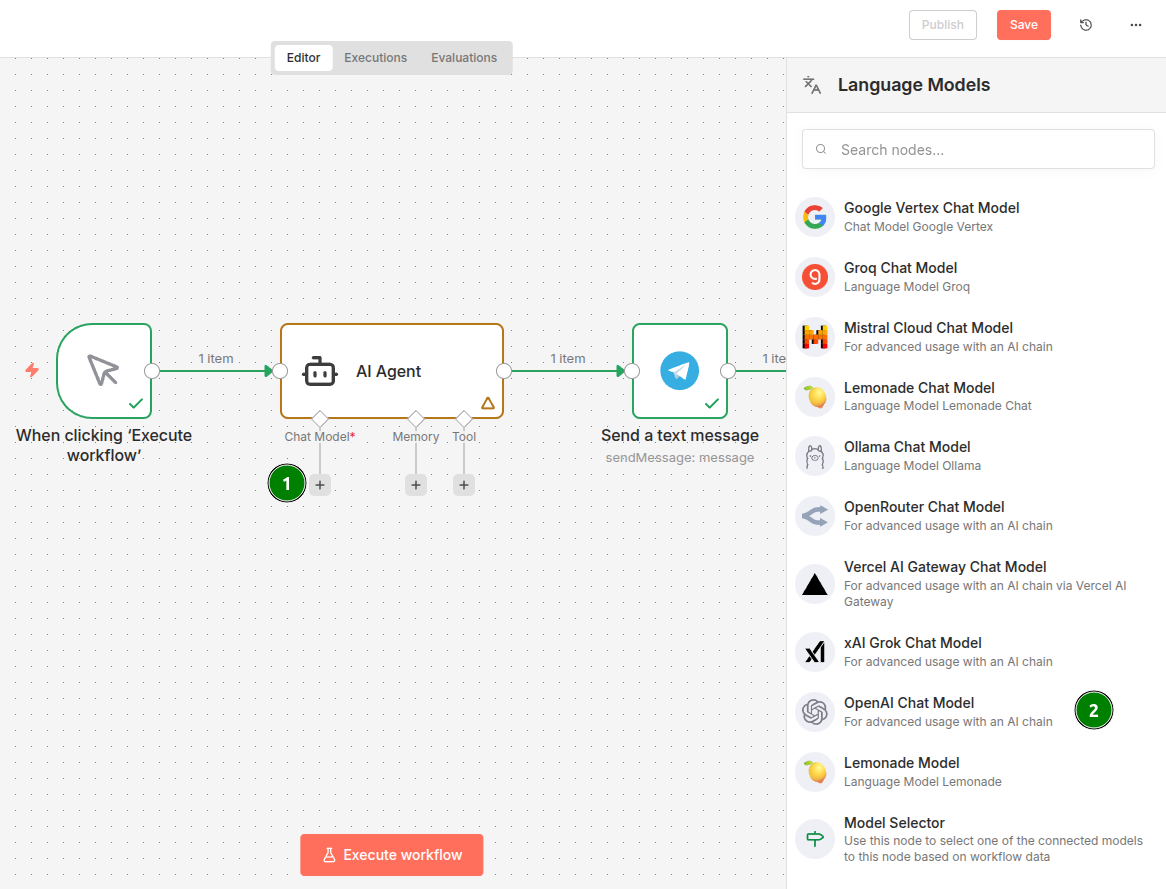Screen dimensions: 1166x889
Task: Click the Save button
Action: tap(1023, 25)
